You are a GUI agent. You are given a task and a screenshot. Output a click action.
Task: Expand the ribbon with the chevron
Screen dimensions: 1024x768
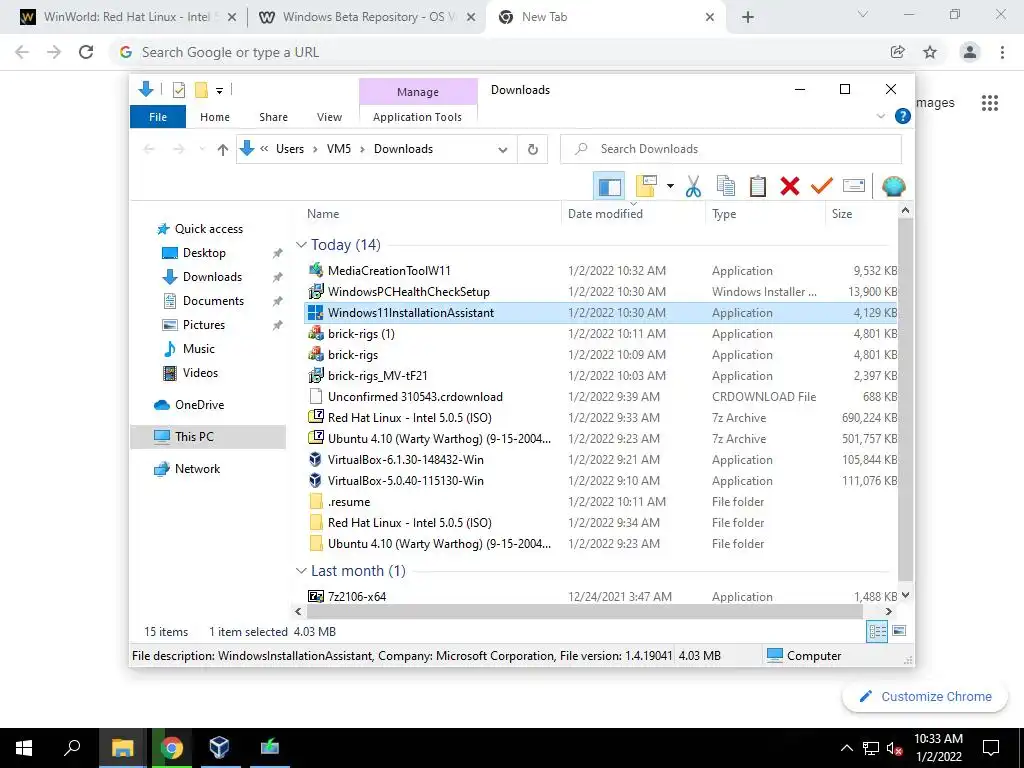[881, 116]
